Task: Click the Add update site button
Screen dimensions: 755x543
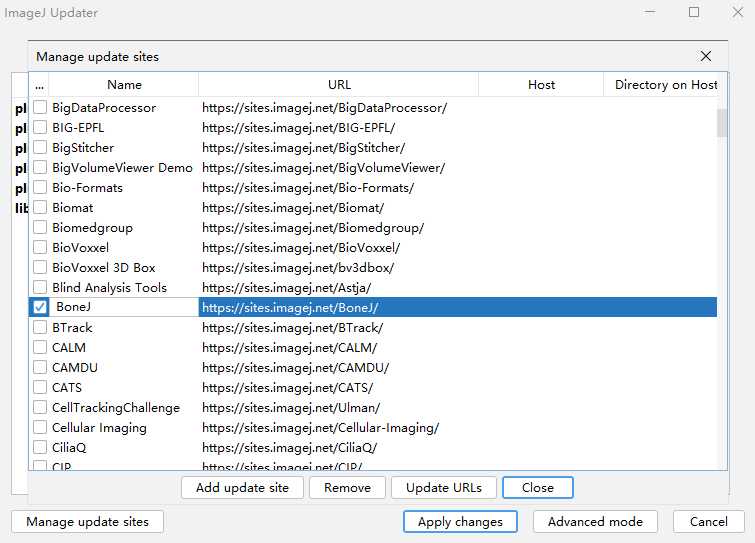Action: (x=242, y=488)
